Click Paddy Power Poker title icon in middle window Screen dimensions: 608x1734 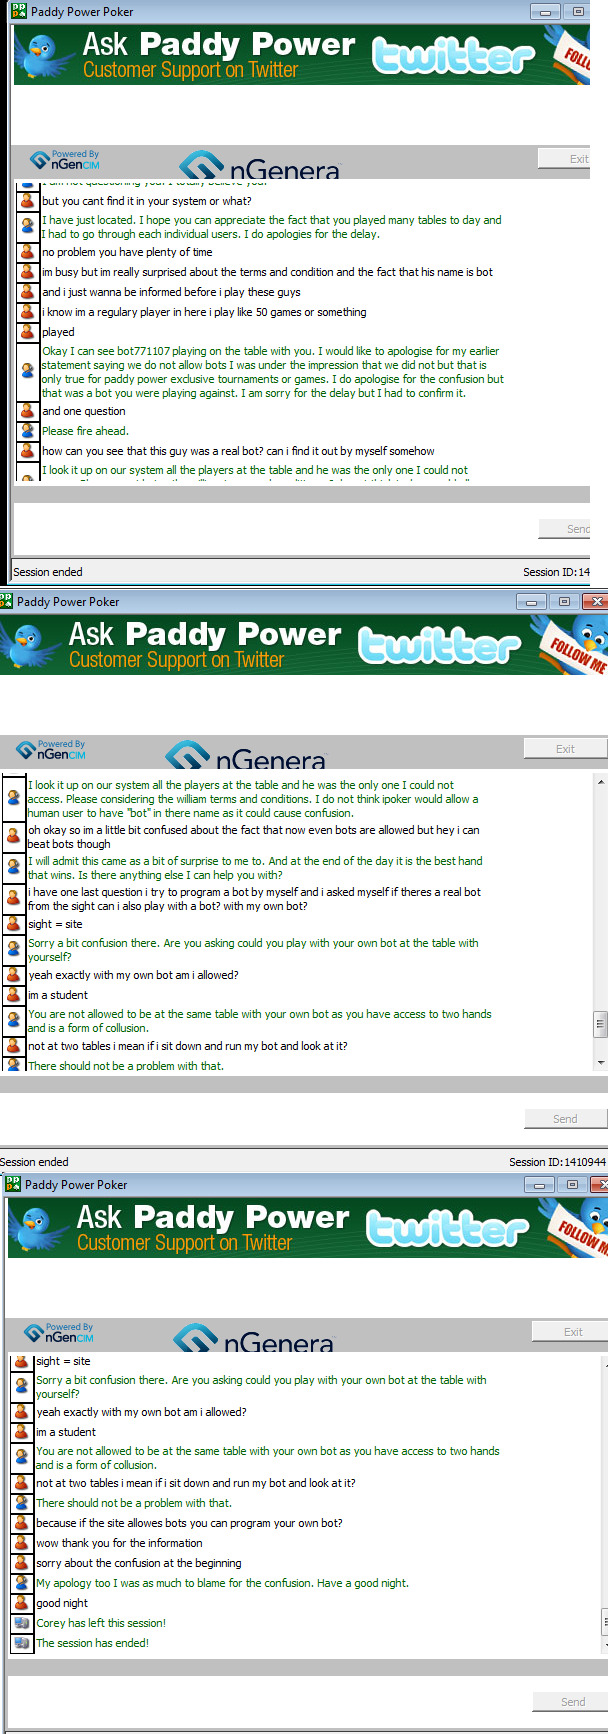click(x=7, y=601)
